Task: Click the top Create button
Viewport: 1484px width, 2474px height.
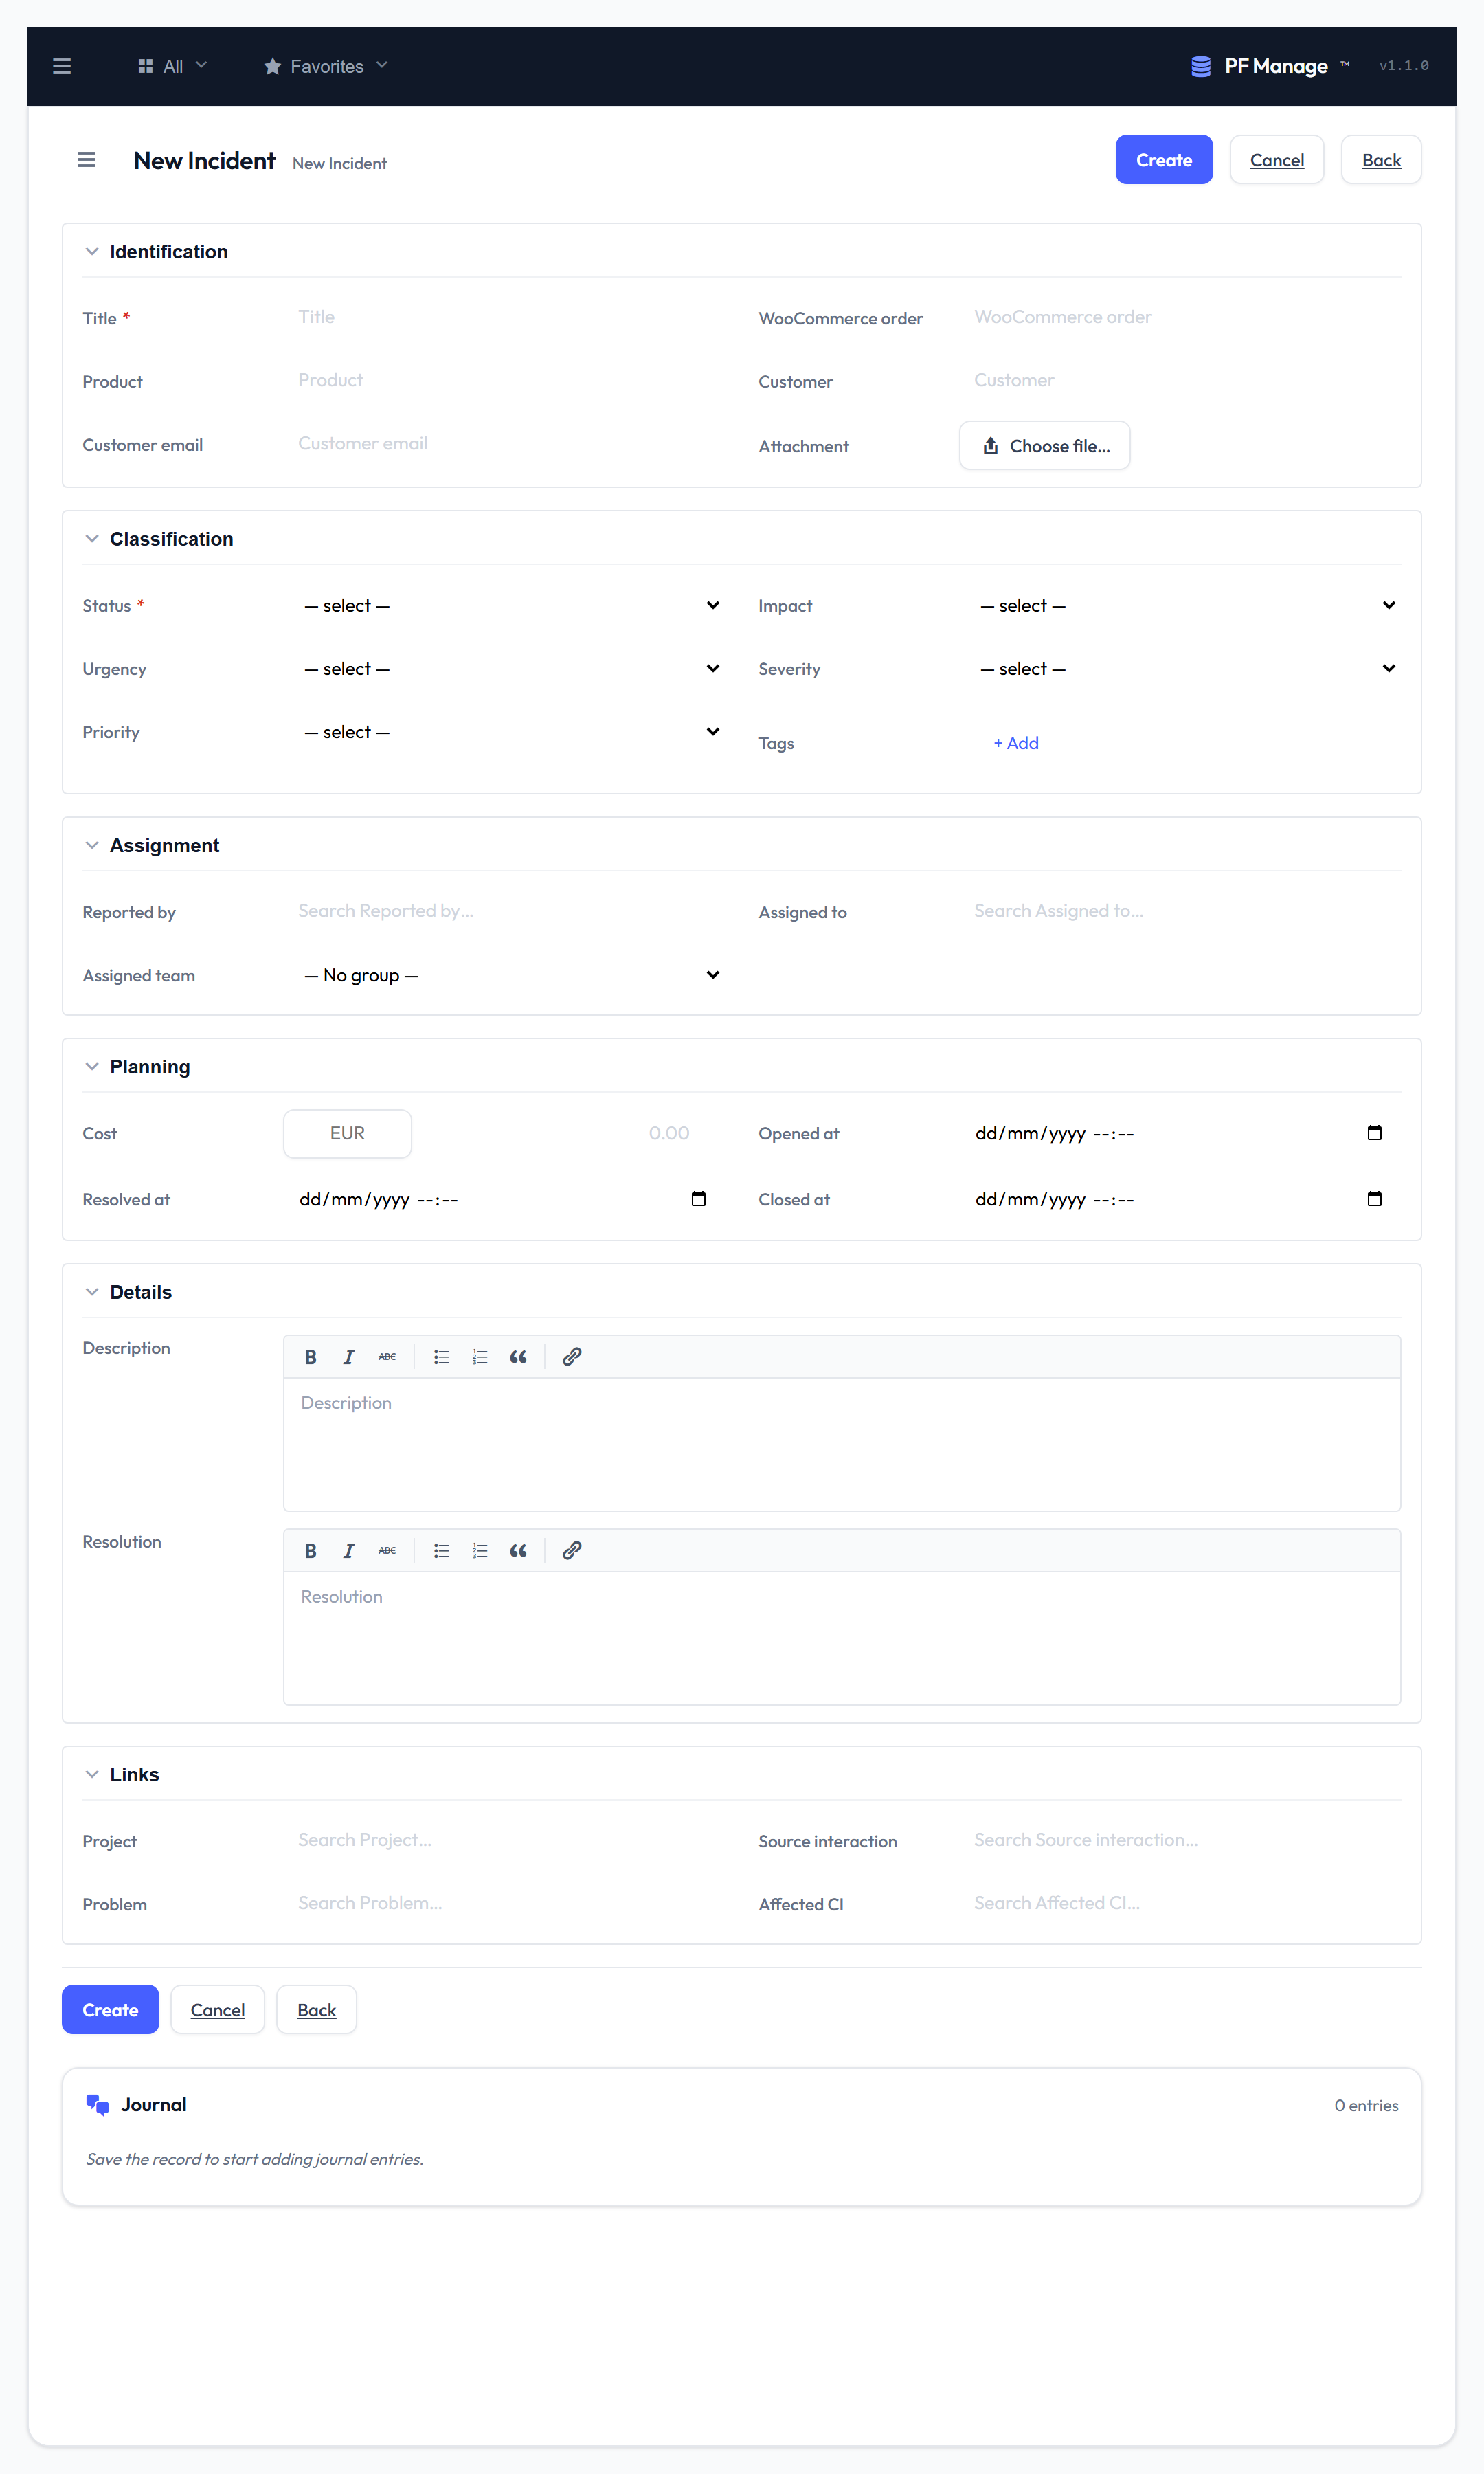Action: (1164, 160)
